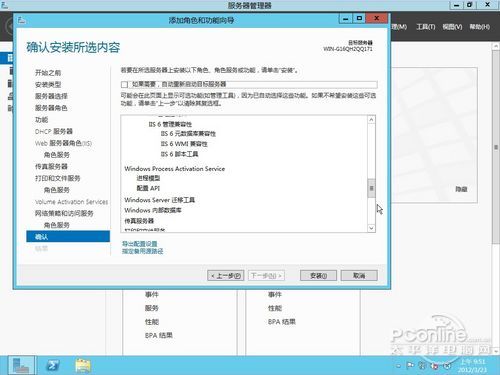This screenshot has height=375, width=500.
Task: Minimize the 服务器管理器 main window
Action: point(456,5)
